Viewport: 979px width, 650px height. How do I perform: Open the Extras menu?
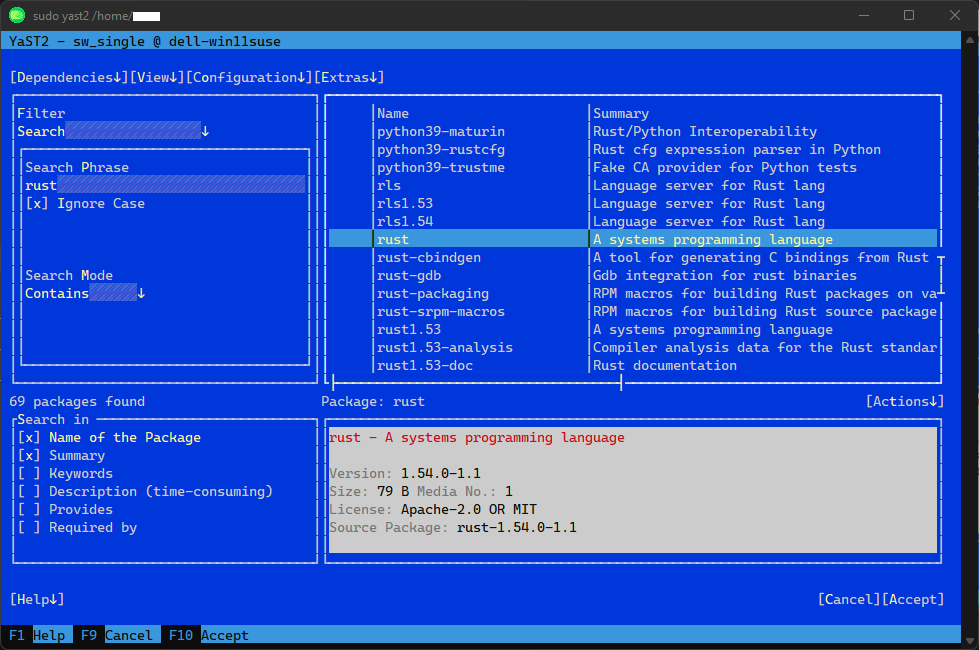[x=348, y=77]
